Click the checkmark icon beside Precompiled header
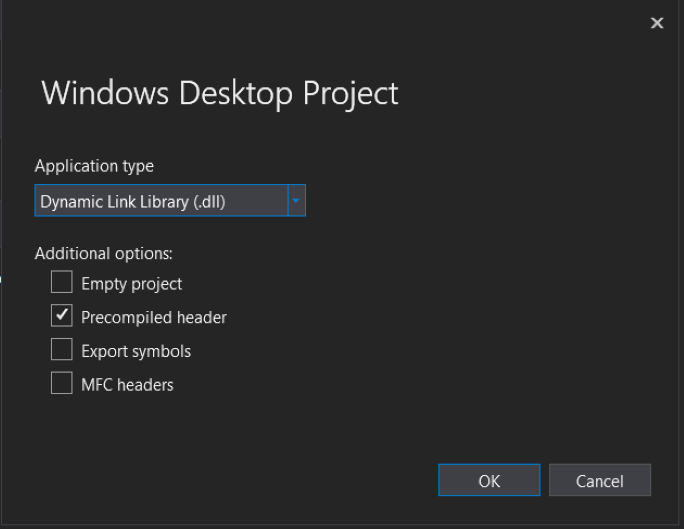The image size is (684, 529). (x=62, y=314)
